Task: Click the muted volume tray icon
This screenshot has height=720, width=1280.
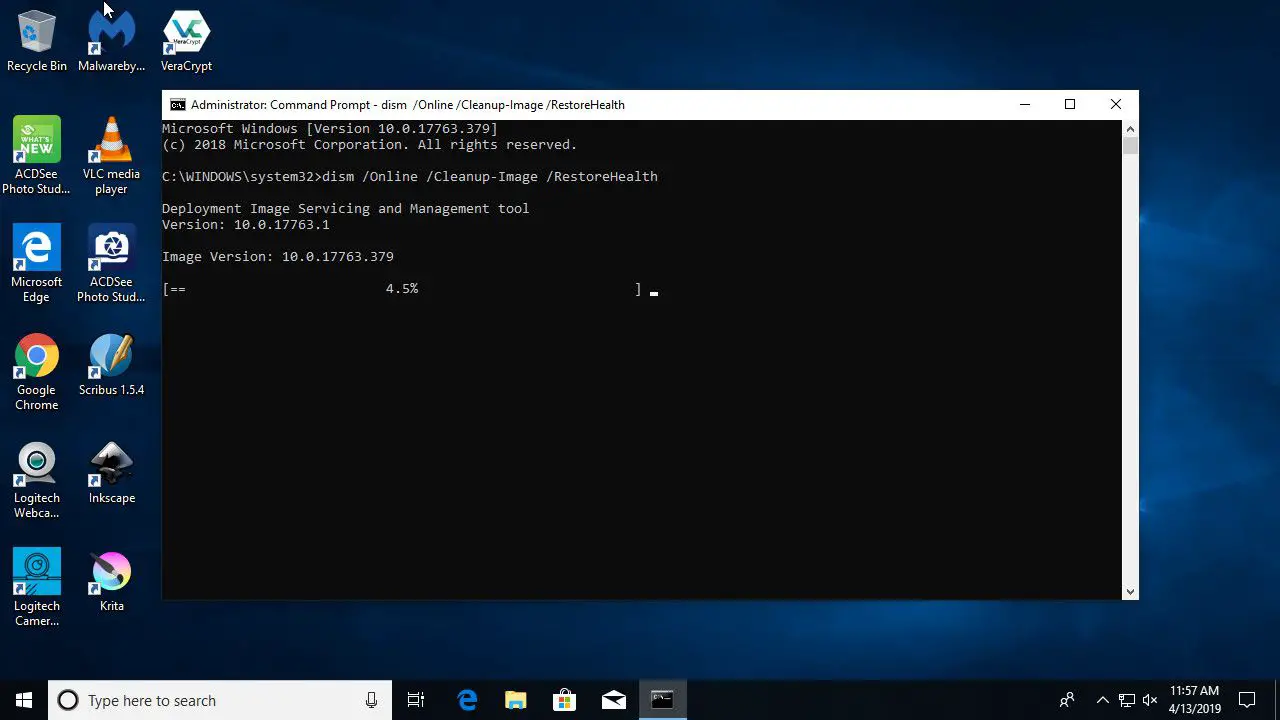Action: pos(1150,700)
